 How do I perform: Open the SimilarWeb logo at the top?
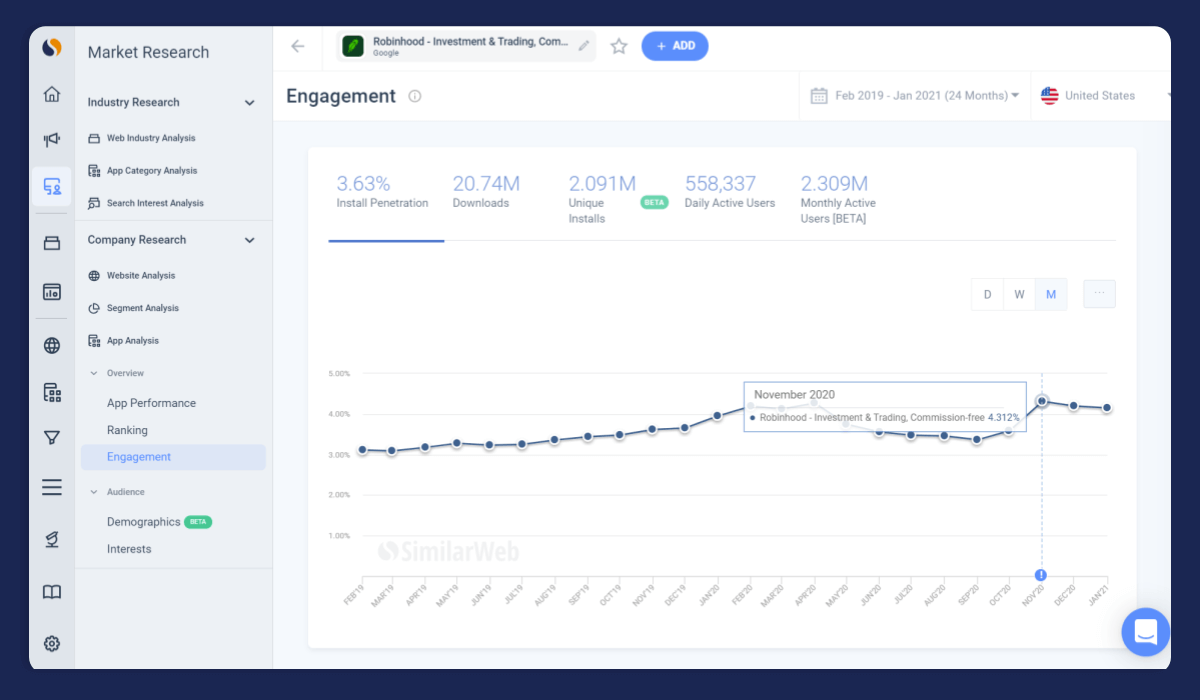[x=51, y=47]
